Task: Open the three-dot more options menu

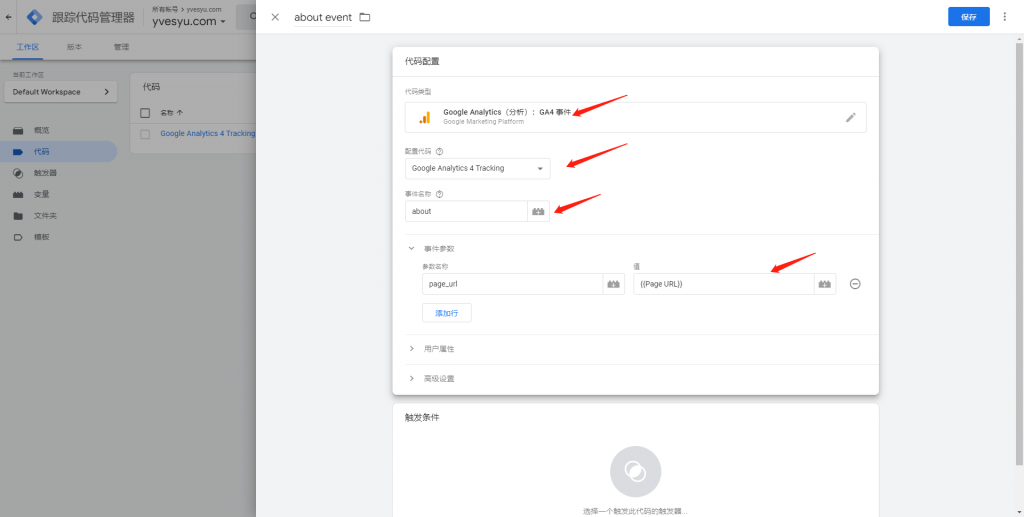Action: tap(1004, 17)
